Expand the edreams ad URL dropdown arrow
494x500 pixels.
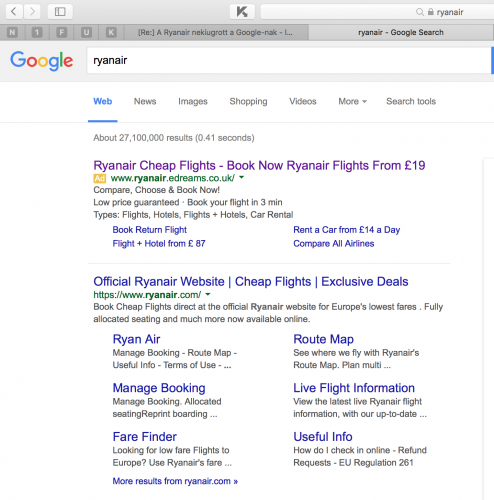pyautogui.click(x=242, y=178)
